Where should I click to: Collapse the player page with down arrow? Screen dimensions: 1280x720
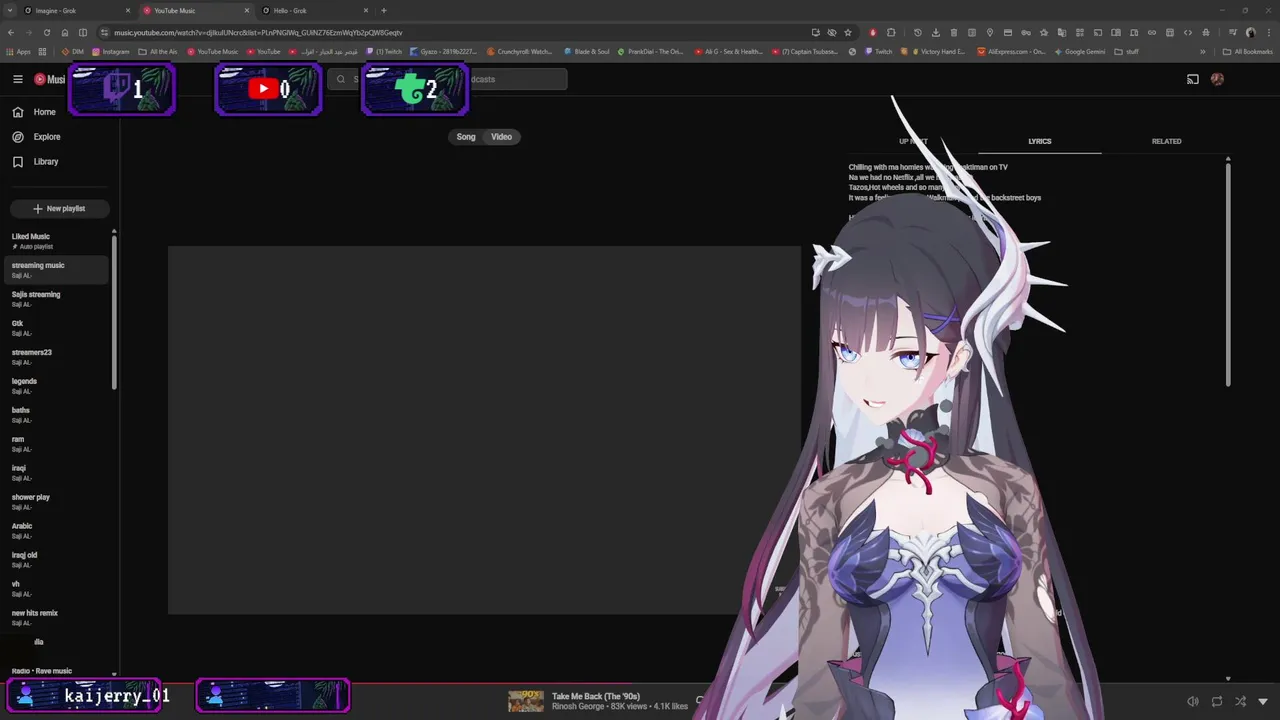coord(1264,702)
